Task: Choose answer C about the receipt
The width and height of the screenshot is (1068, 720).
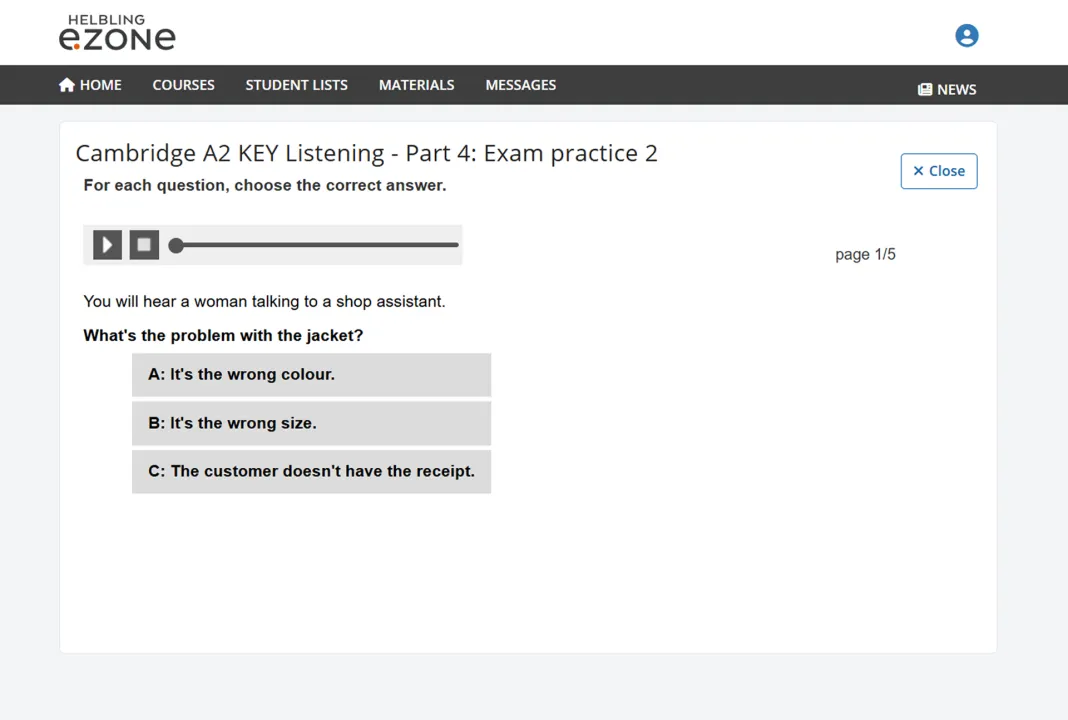Action: point(311,471)
